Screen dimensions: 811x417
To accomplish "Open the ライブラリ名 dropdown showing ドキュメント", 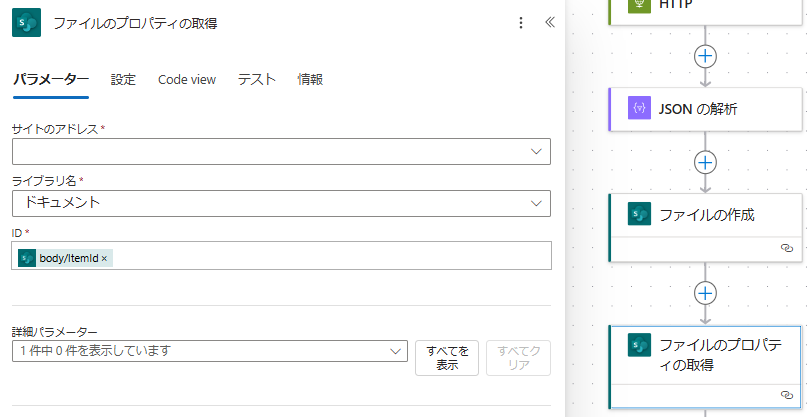I will point(281,203).
